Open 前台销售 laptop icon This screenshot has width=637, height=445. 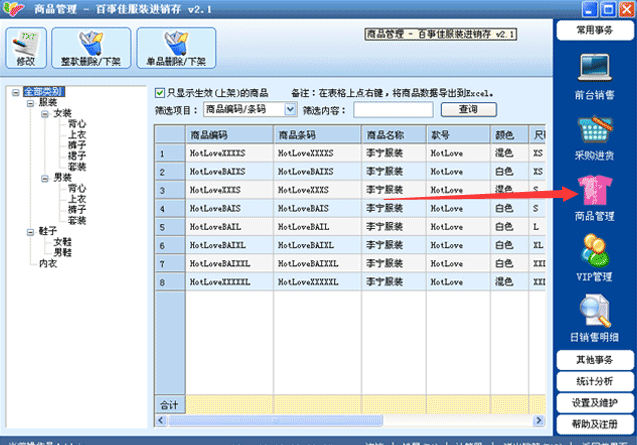594,67
